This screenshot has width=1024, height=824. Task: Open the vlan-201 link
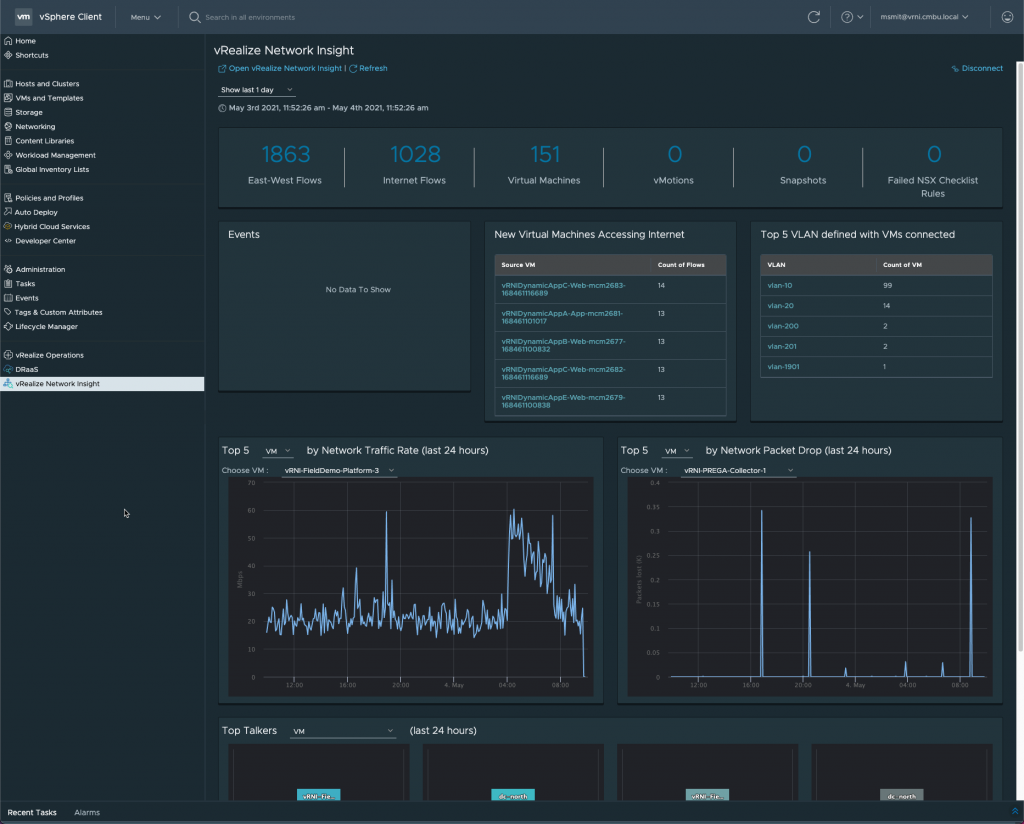tap(782, 347)
